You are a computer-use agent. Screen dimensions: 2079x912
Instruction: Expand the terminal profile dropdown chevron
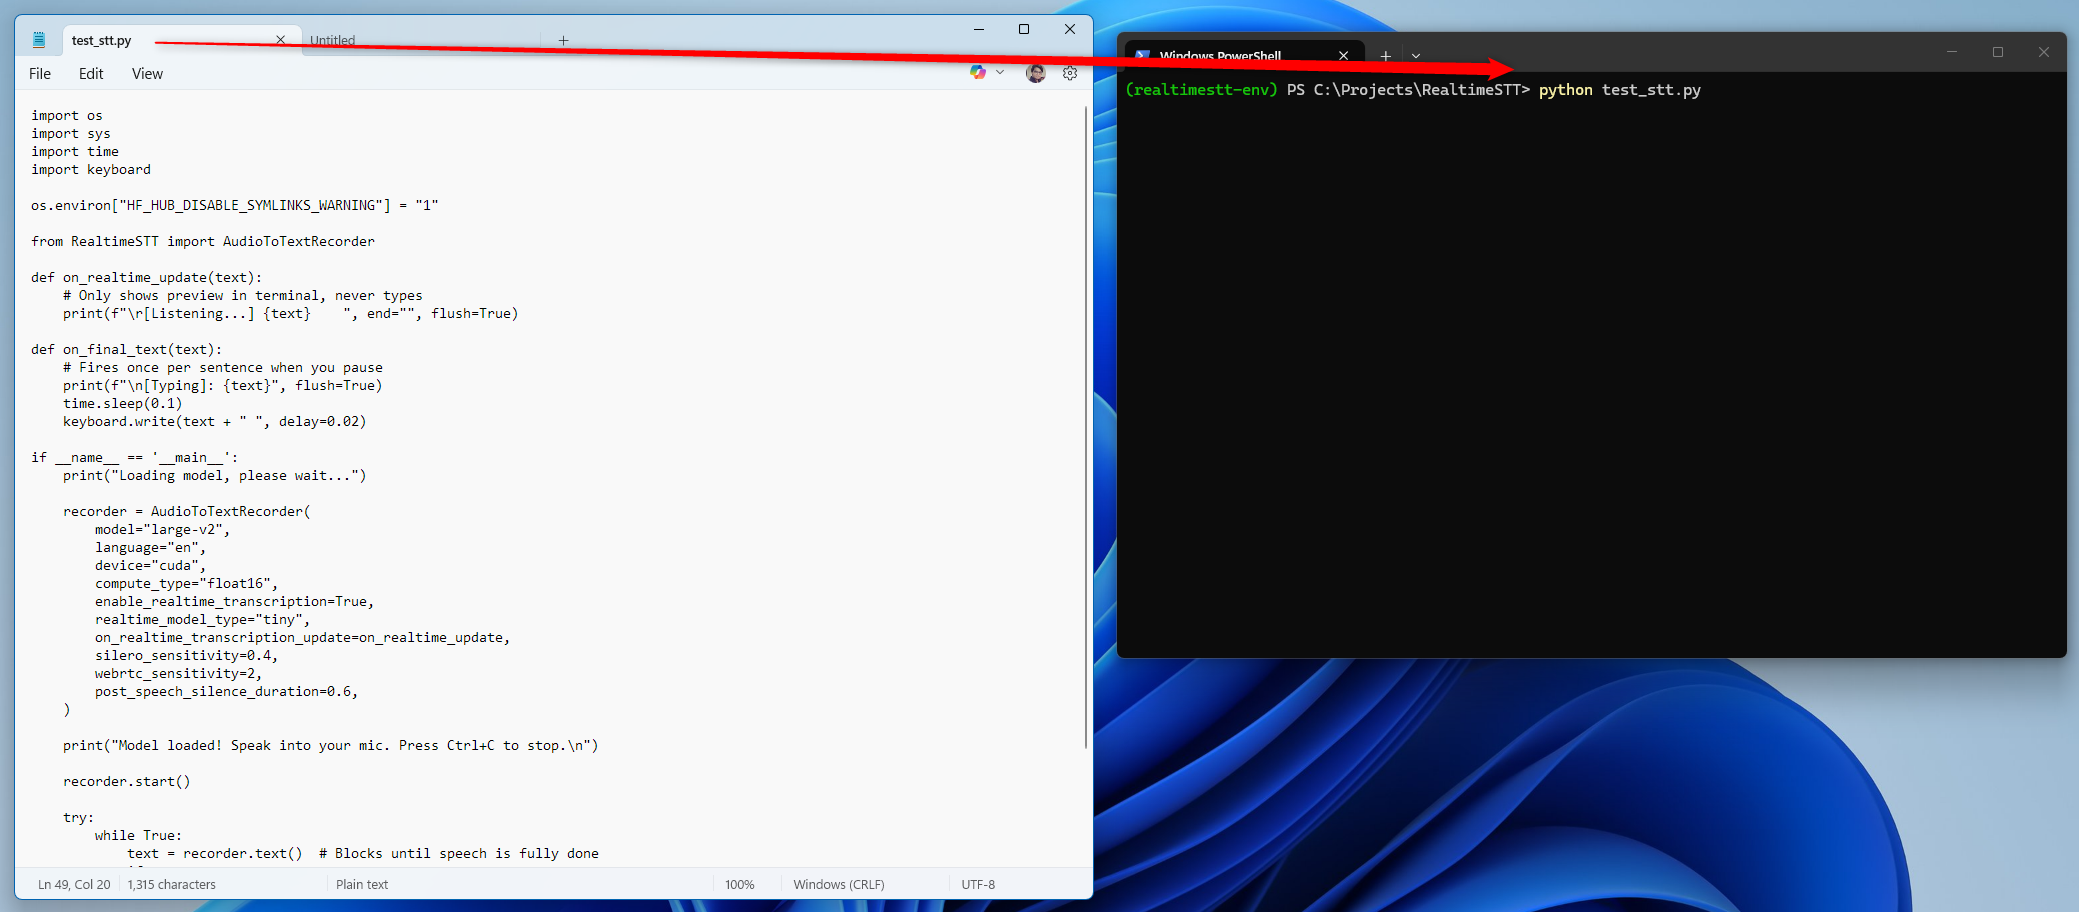tap(1416, 56)
